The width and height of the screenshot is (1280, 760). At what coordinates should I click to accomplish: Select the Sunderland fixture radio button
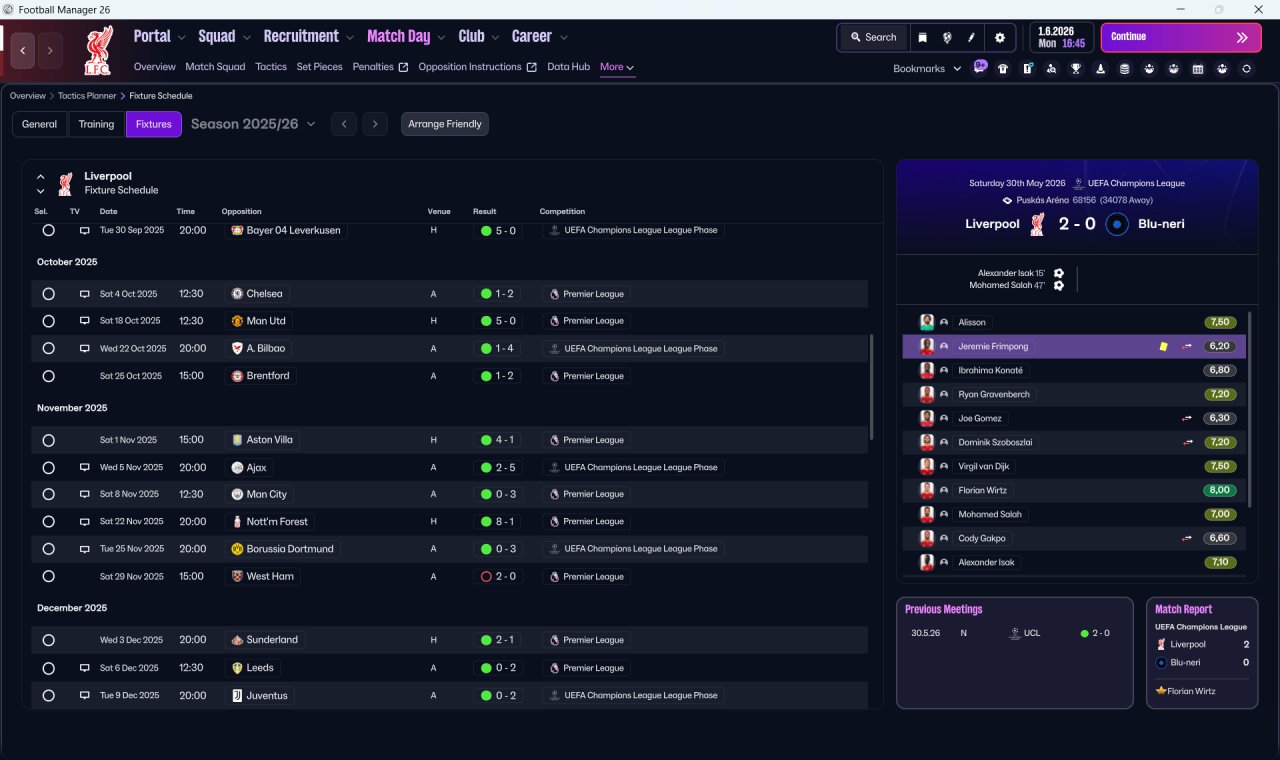48,640
